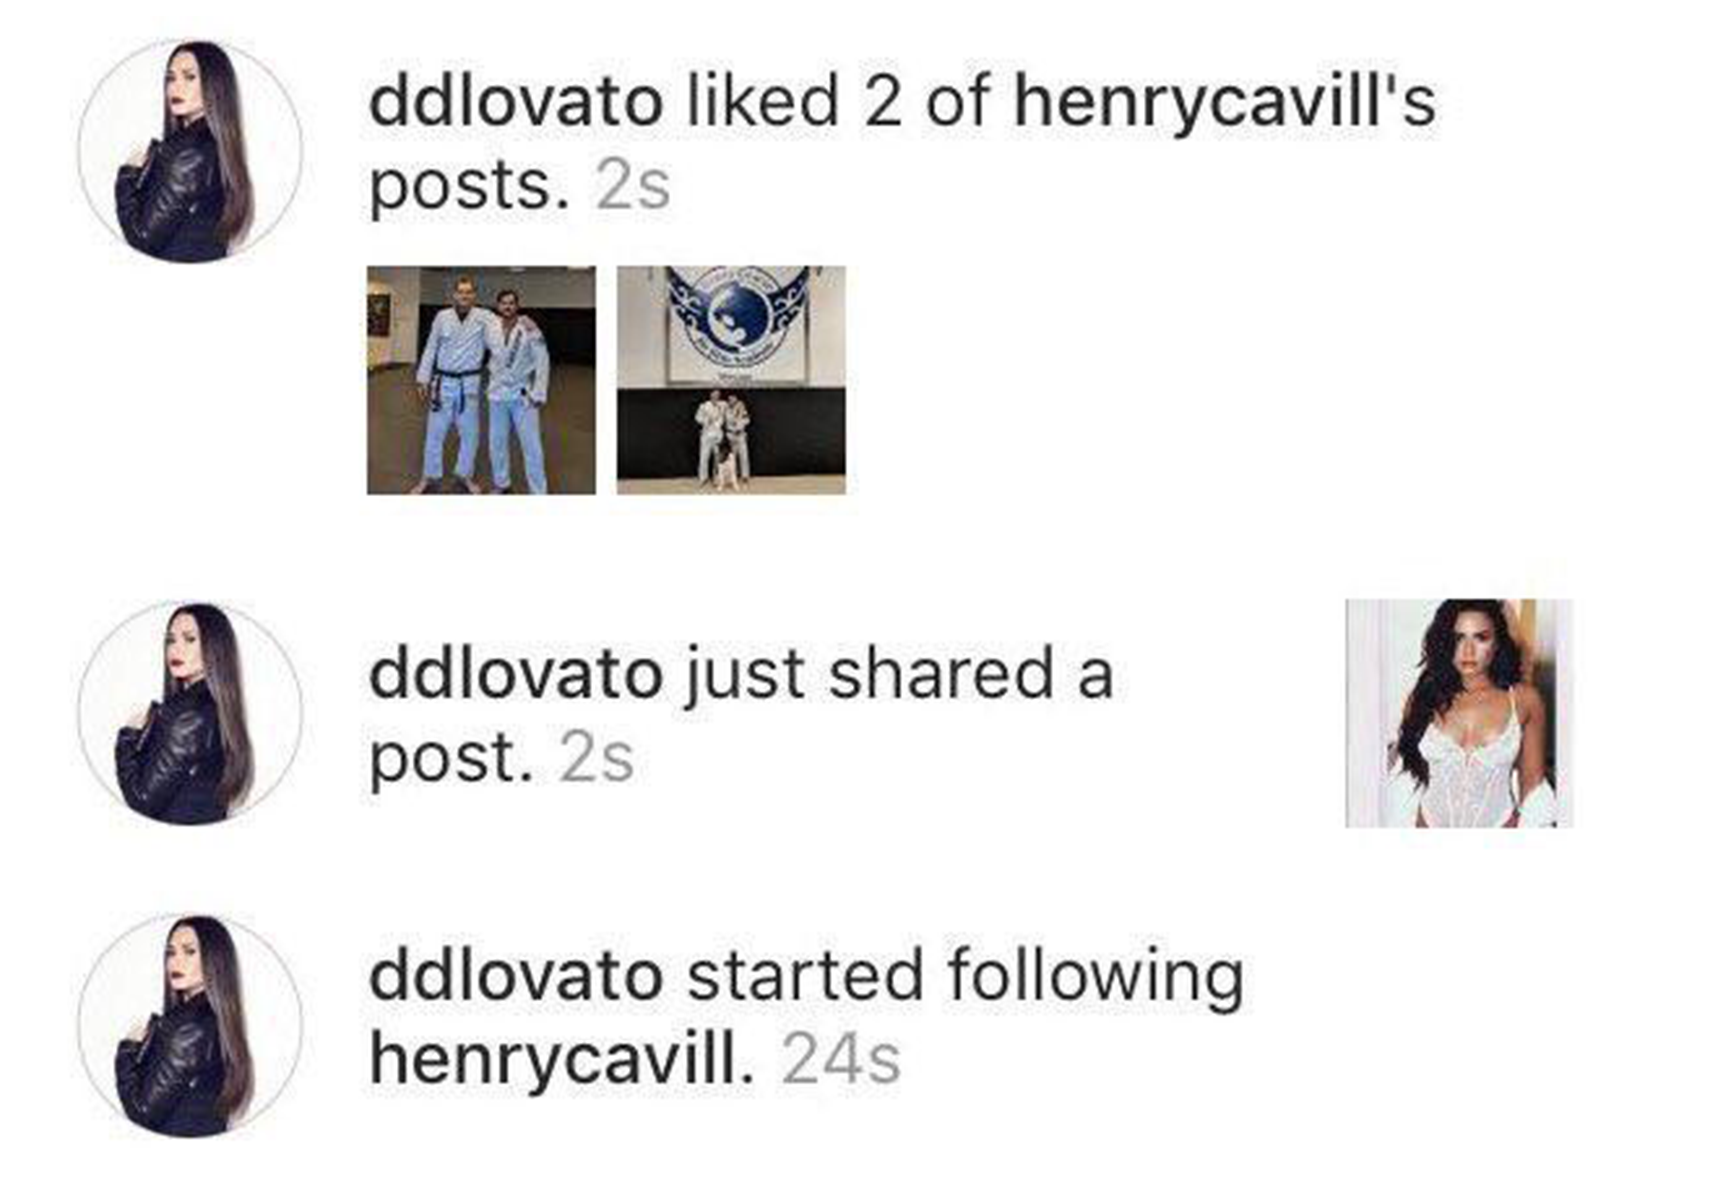The image size is (1735, 1197).
Task: Open the shared post thumbnail of woman in white
Action: (1459, 713)
